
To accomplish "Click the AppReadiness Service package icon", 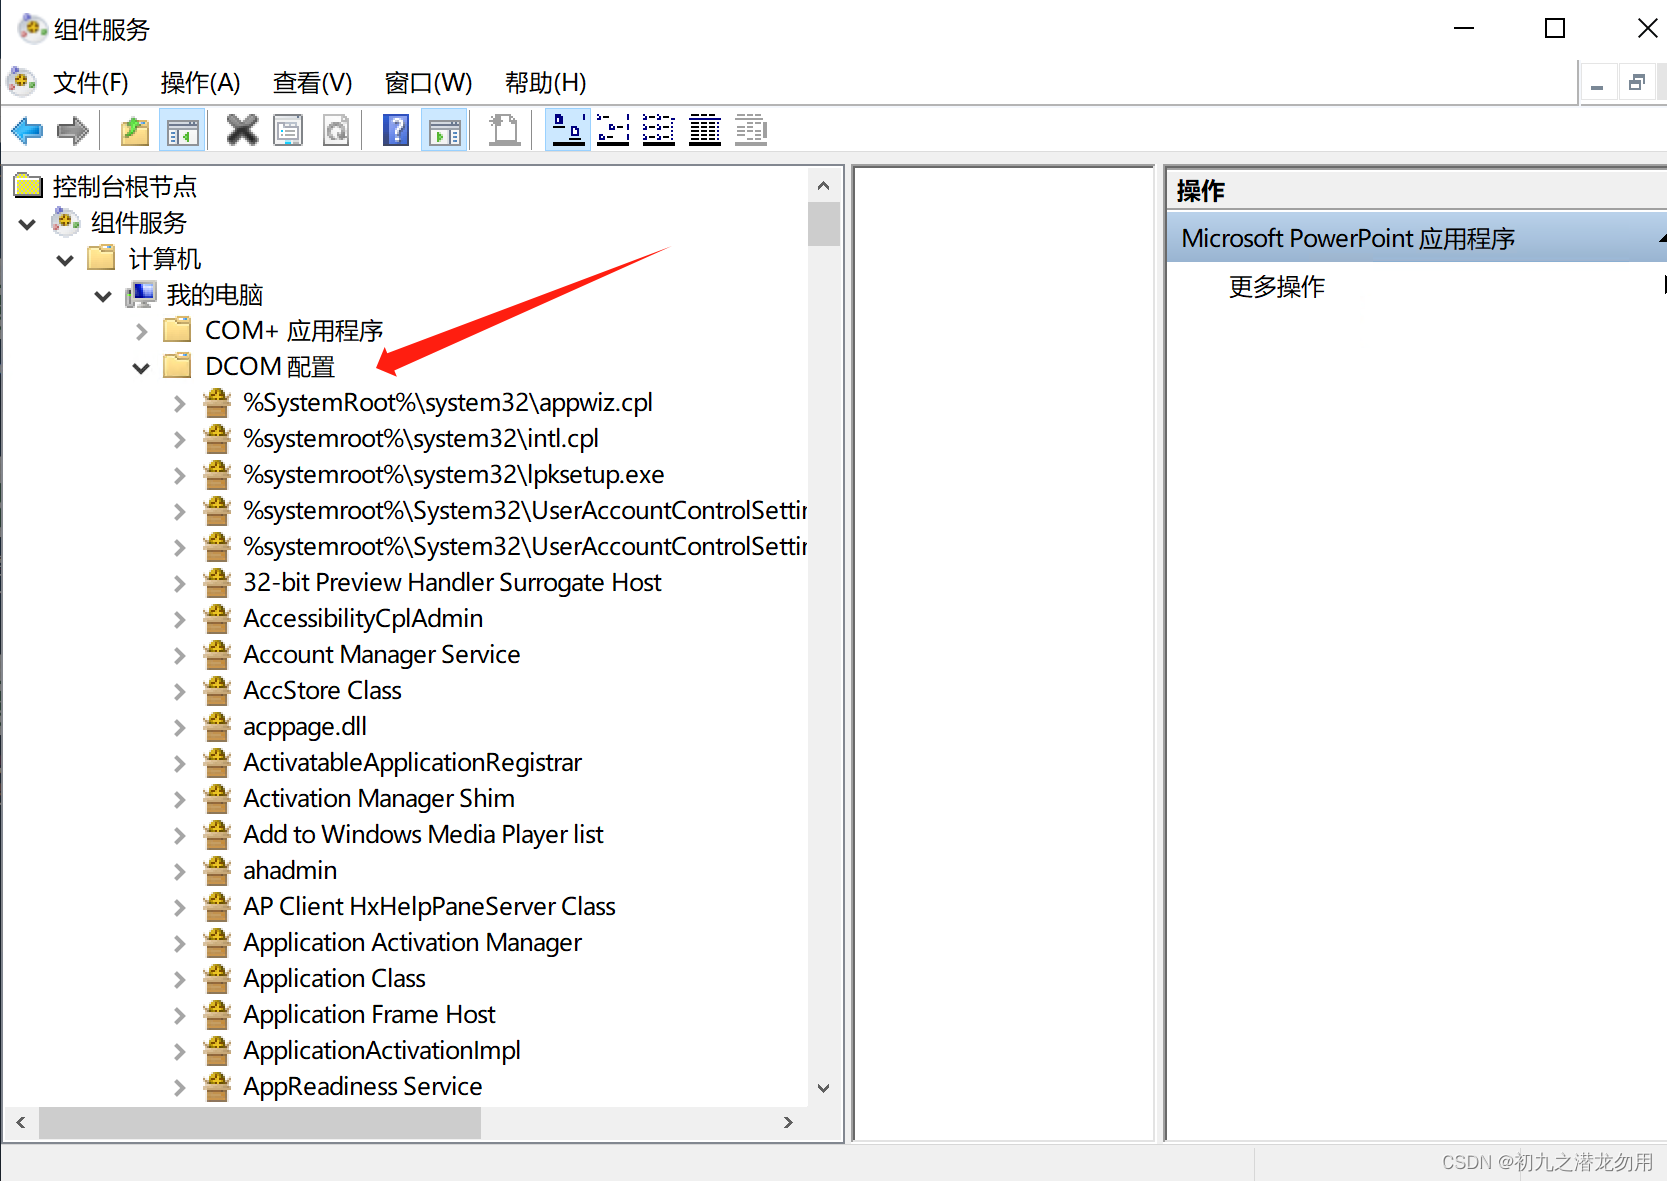I will click(x=217, y=1086).
